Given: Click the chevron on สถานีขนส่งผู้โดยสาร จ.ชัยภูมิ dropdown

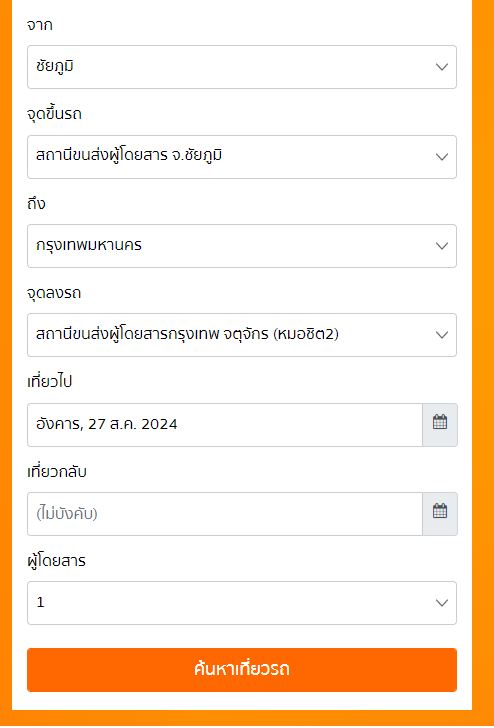Looking at the screenshot, I should click(442, 157).
